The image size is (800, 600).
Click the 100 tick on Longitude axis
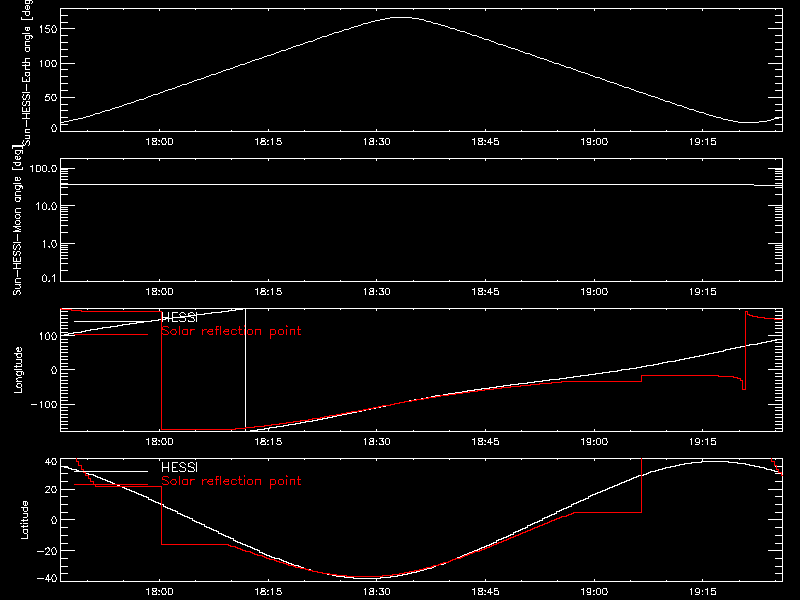coord(48,336)
